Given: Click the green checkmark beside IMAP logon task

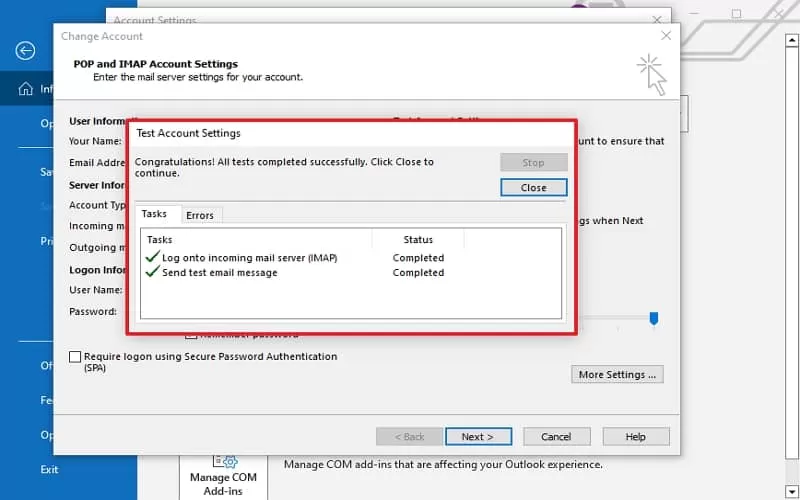Looking at the screenshot, I should 153,256.
